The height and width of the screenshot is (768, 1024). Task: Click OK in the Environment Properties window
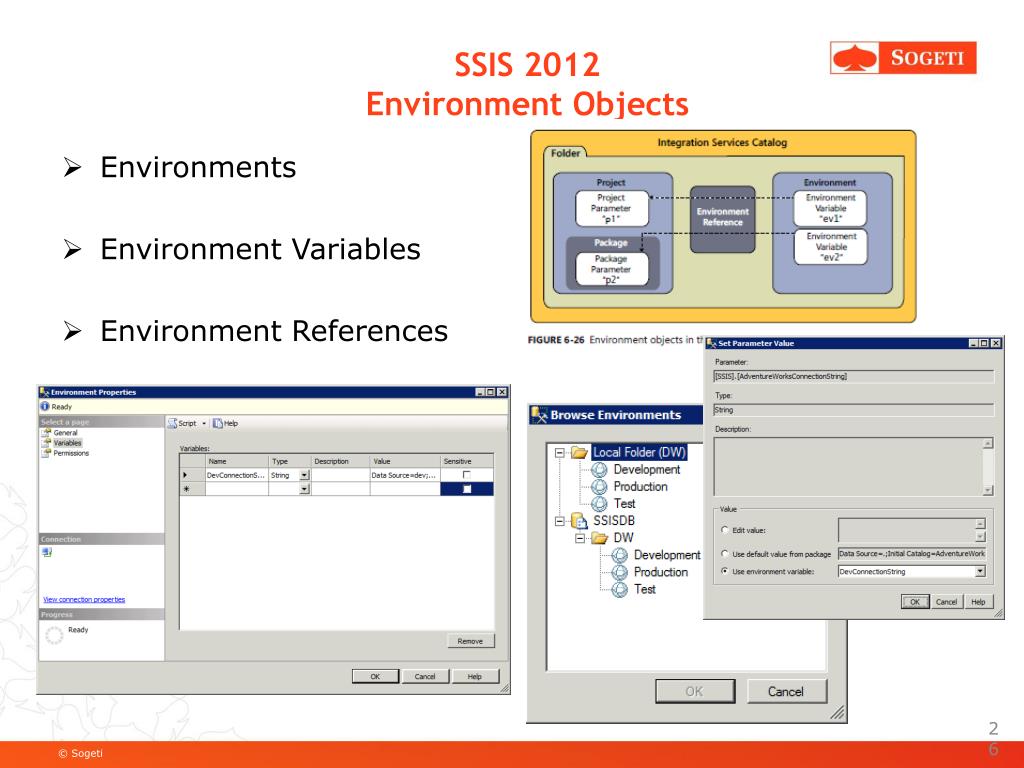tap(376, 676)
